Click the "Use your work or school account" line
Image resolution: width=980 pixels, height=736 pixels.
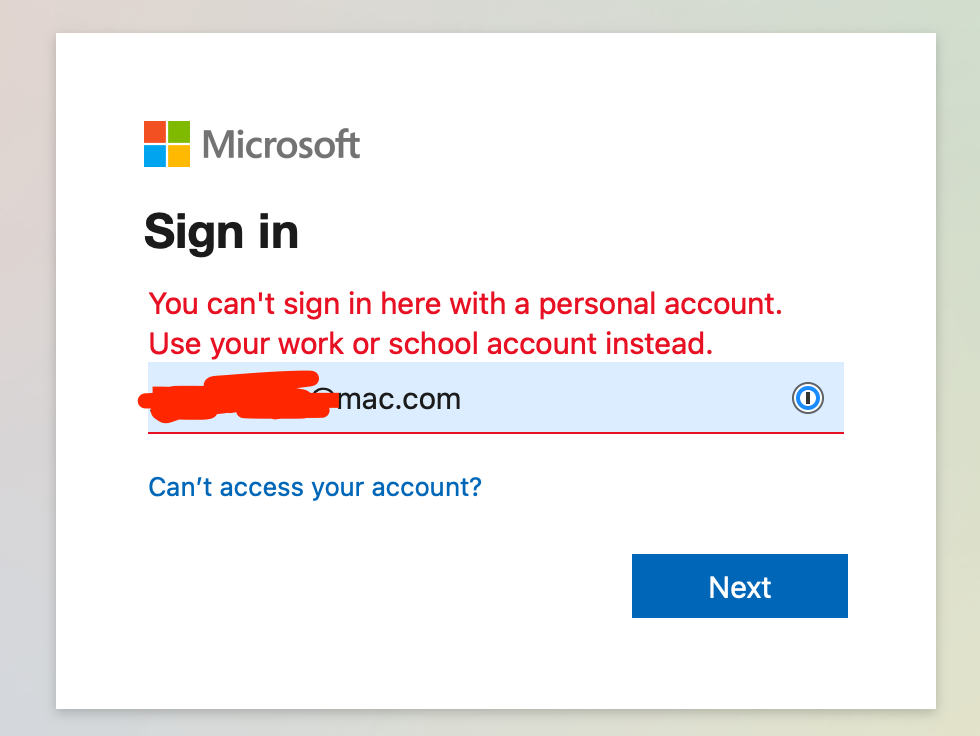pos(431,344)
